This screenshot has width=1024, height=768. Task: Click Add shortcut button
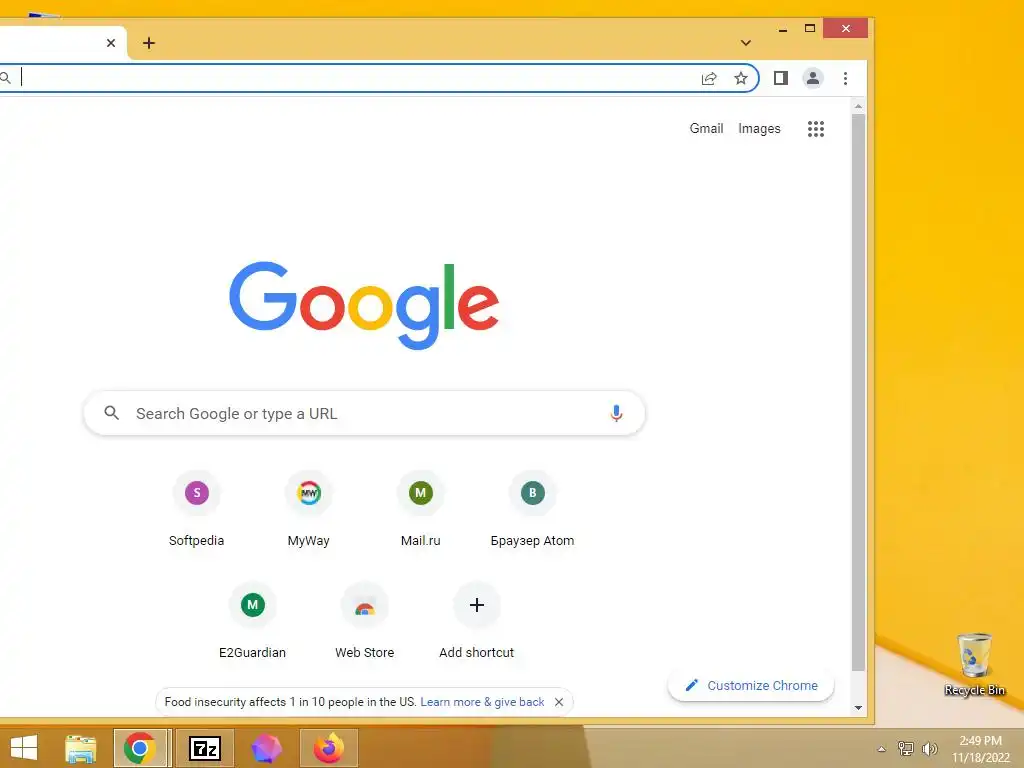pyautogui.click(x=477, y=622)
